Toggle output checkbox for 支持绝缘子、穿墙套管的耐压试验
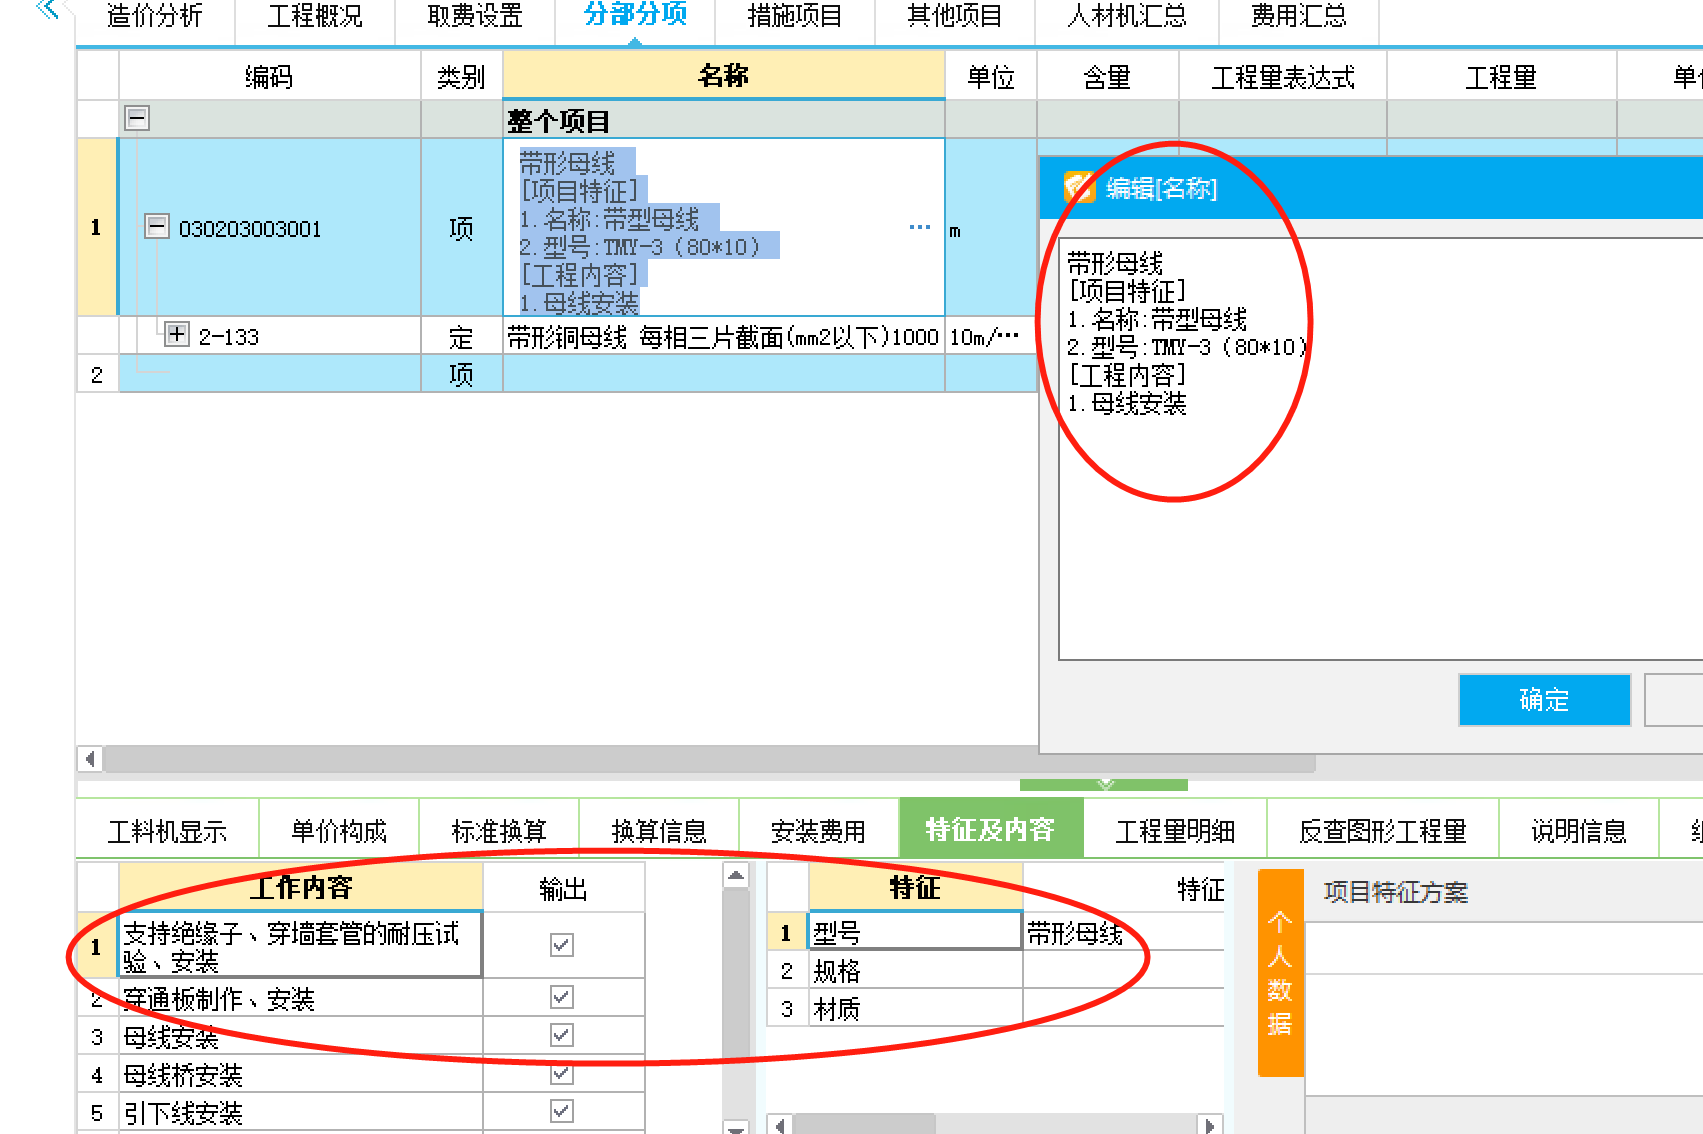Image resolution: width=1703 pixels, height=1134 pixels. [x=562, y=945]
